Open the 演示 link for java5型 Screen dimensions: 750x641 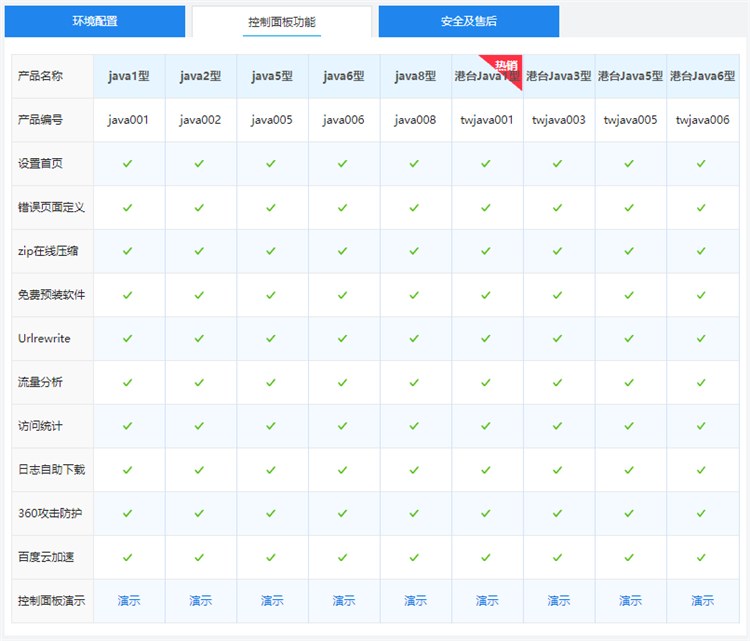[x=272, y=601]
